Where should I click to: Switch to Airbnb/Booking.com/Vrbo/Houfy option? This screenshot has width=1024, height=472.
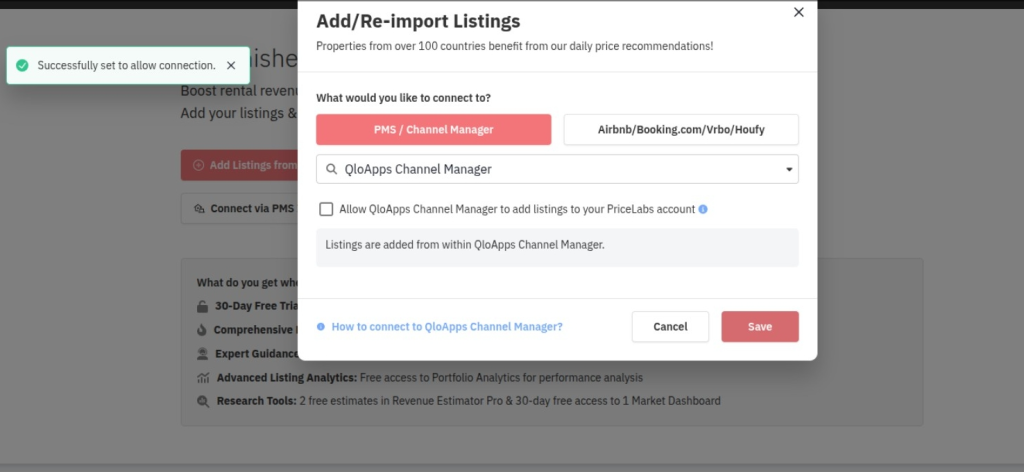coord(681,130)
